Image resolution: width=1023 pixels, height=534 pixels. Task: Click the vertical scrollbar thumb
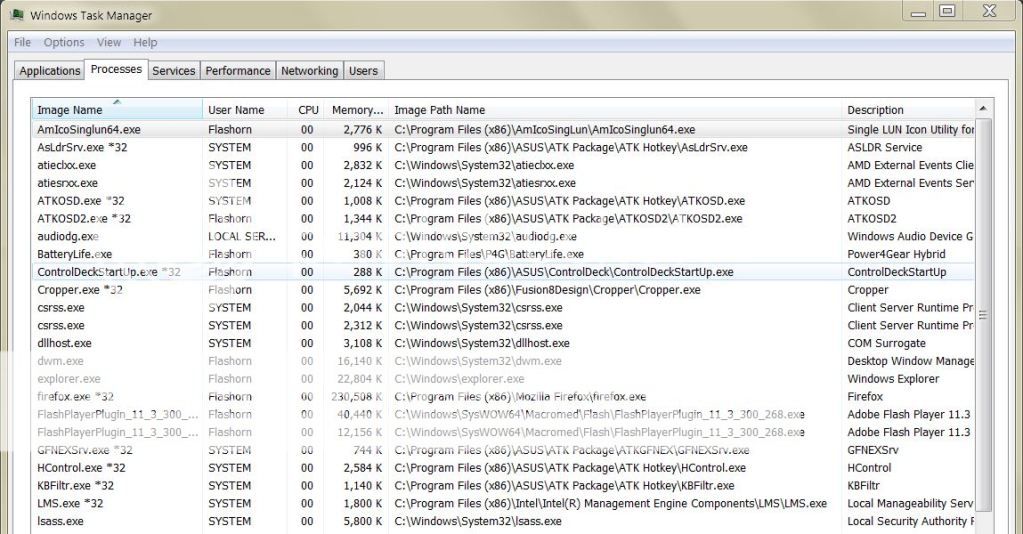point(983,313)
